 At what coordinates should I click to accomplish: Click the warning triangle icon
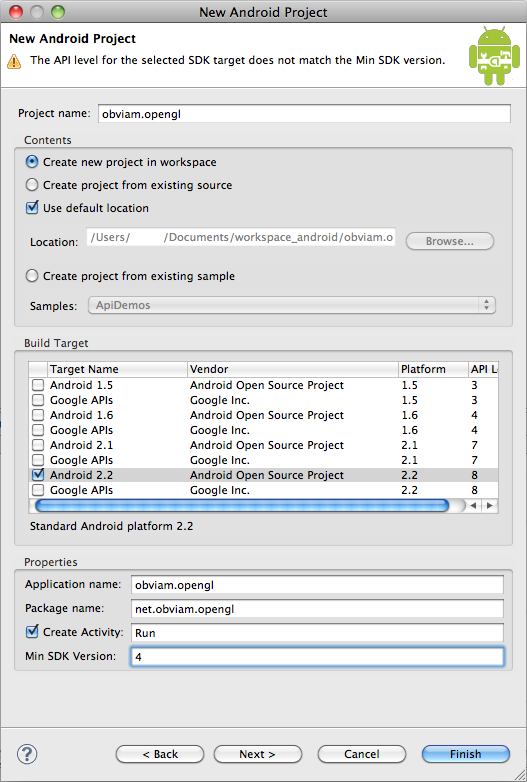tap(14, 62)
